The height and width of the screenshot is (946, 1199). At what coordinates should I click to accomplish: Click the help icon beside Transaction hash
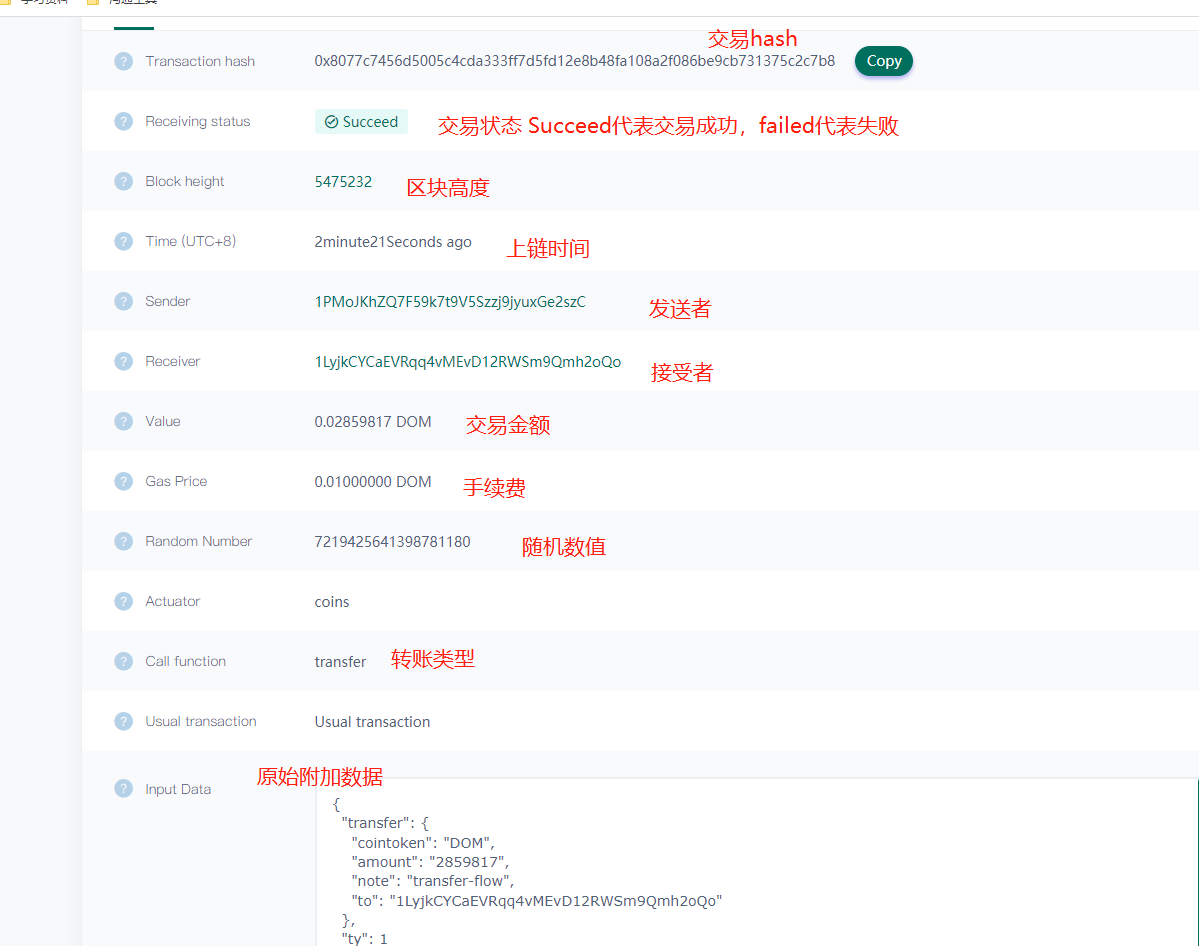pos(123,61)
